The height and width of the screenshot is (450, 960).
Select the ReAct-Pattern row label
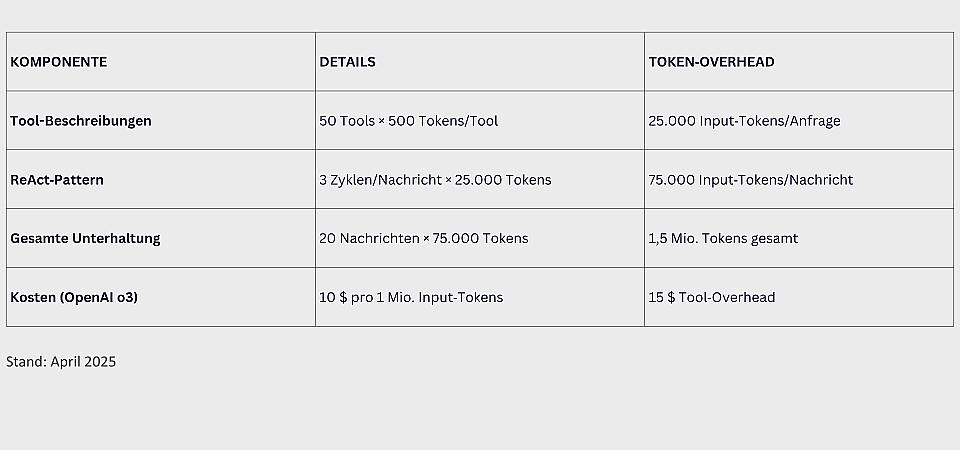[57, 180]
